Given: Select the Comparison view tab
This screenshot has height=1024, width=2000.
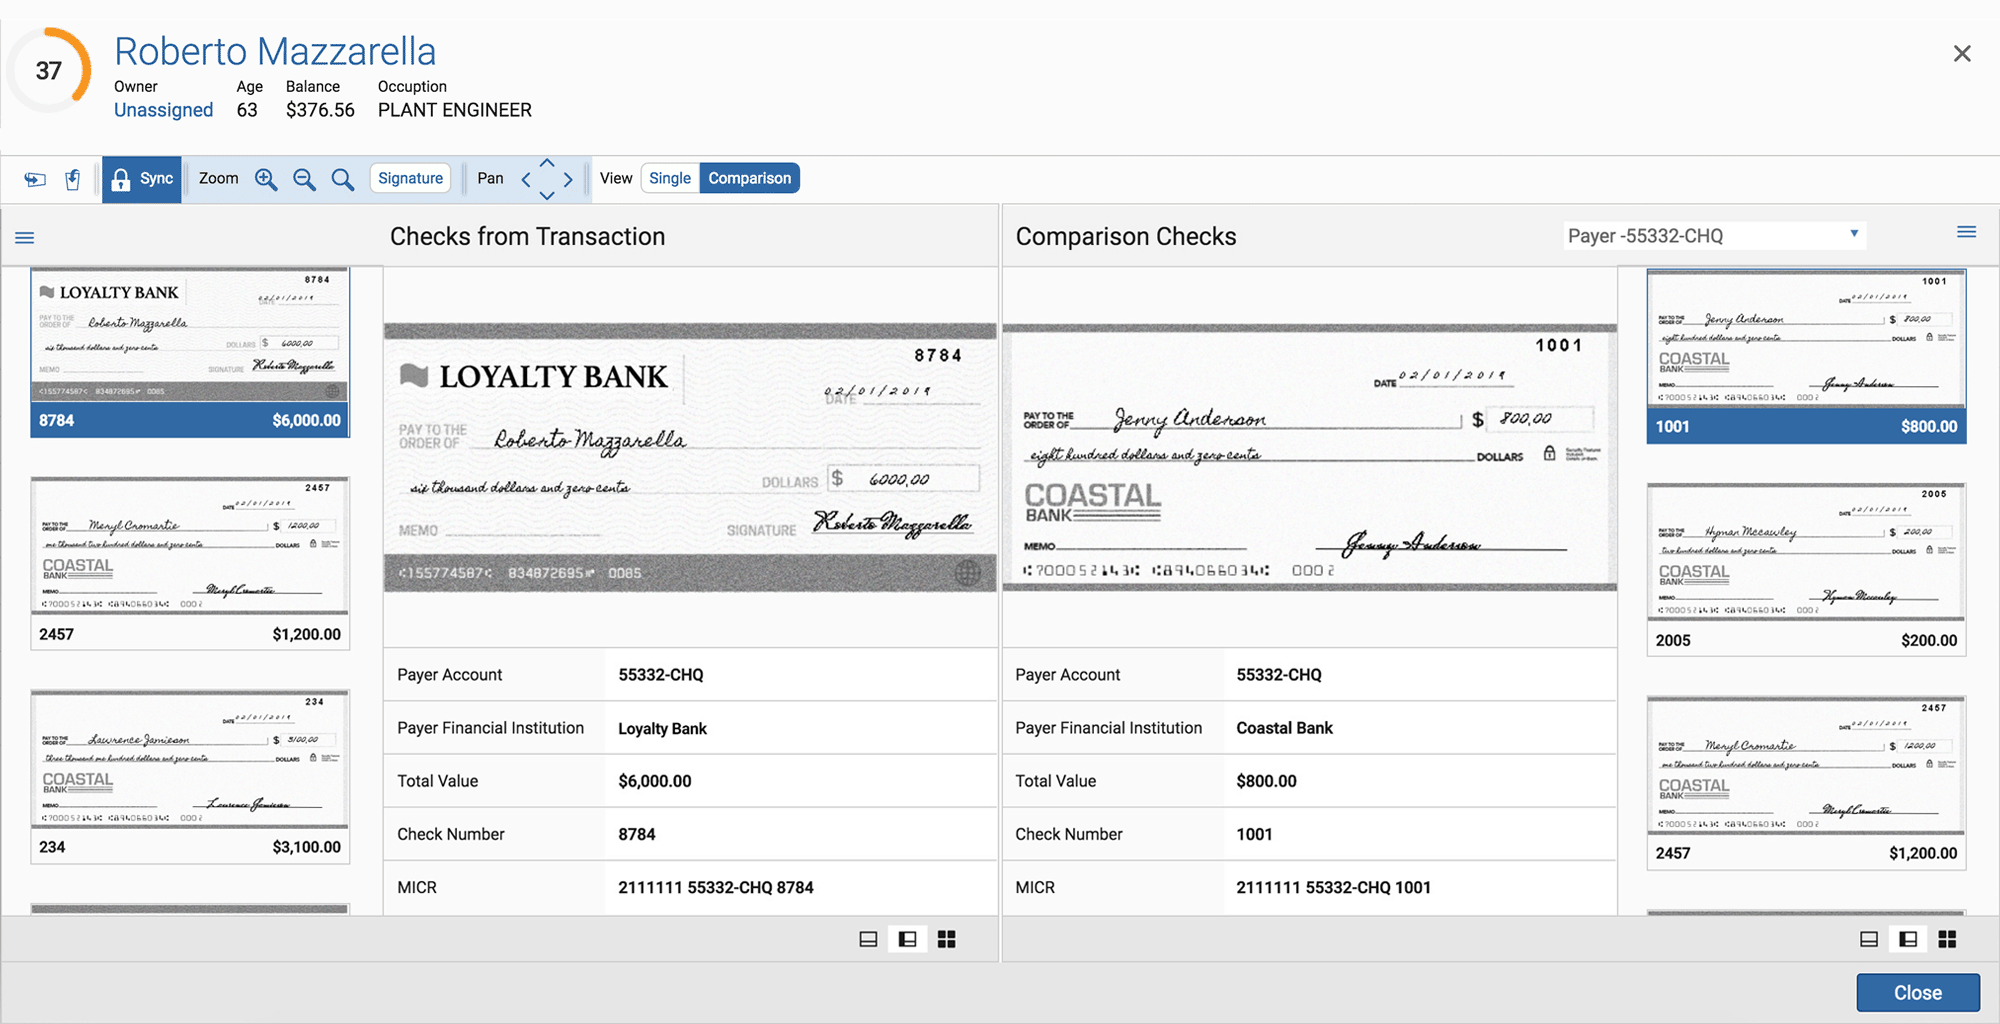Looking at the screenshot, I should click(749, 178).
